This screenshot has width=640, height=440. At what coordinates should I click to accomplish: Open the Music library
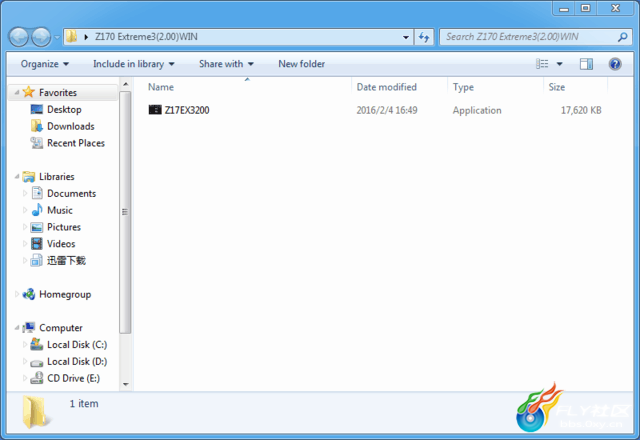pyautogui.click(x=60, y=210)
